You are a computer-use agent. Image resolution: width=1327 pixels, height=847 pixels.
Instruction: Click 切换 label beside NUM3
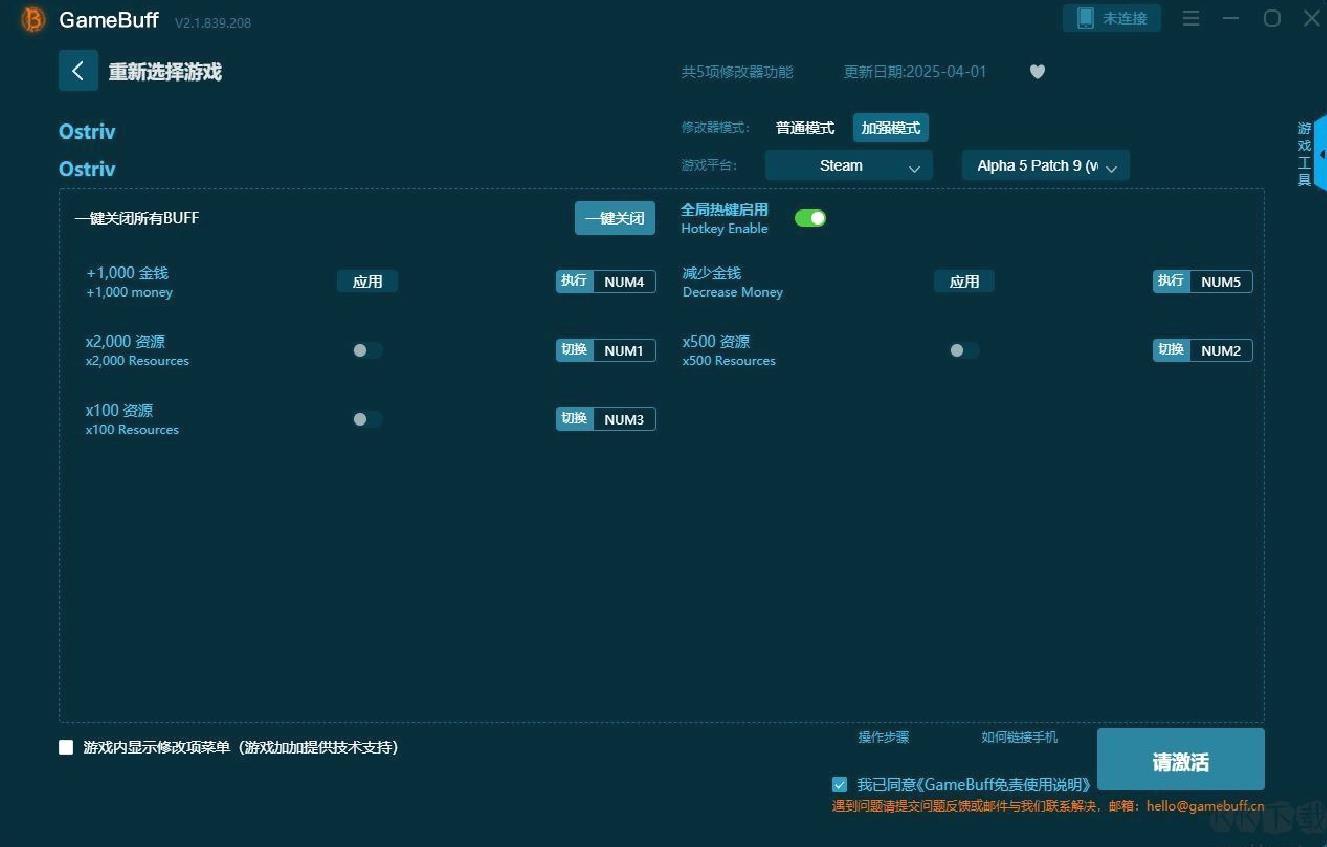click(574, 419)
